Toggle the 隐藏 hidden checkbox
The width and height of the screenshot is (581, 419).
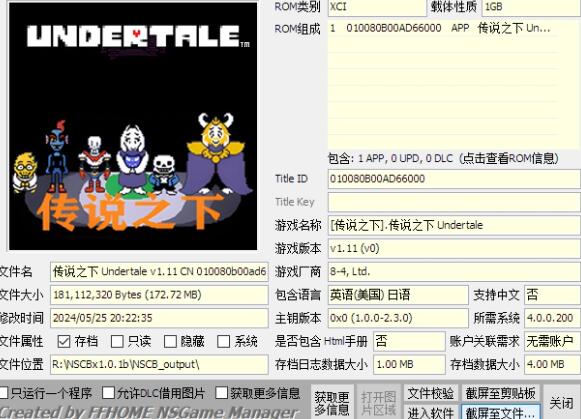click(170, 341)
